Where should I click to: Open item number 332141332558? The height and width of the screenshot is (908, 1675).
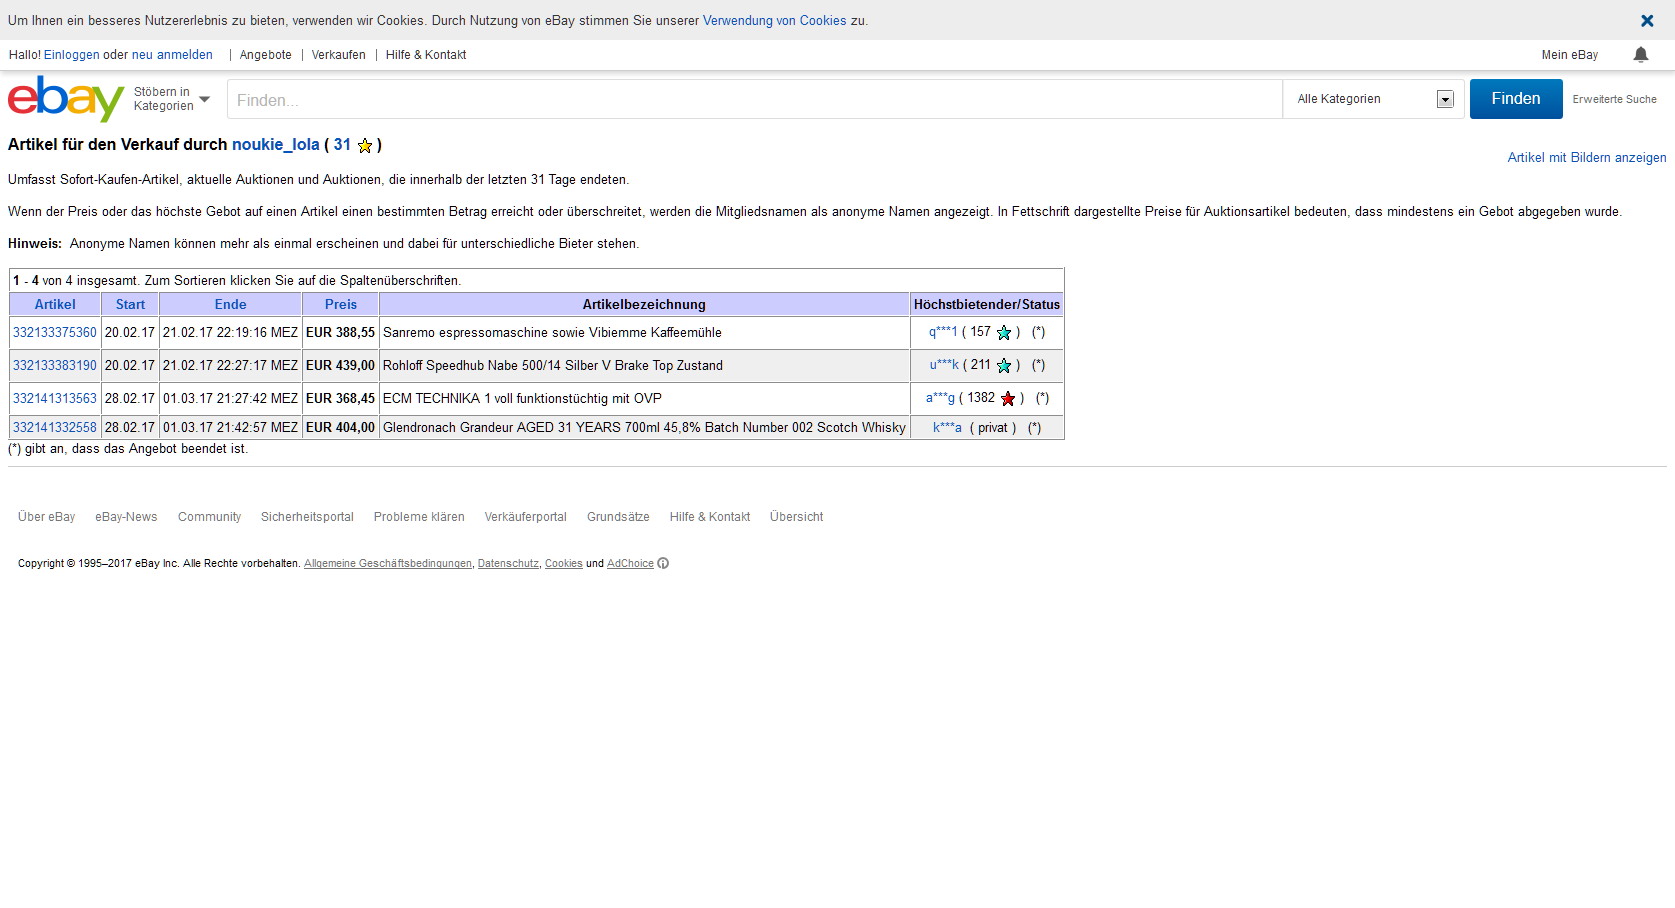click(x=55, y=428)
